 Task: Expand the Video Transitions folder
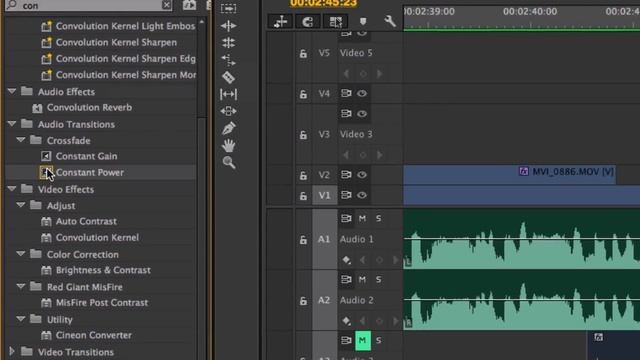coord(12,351)
